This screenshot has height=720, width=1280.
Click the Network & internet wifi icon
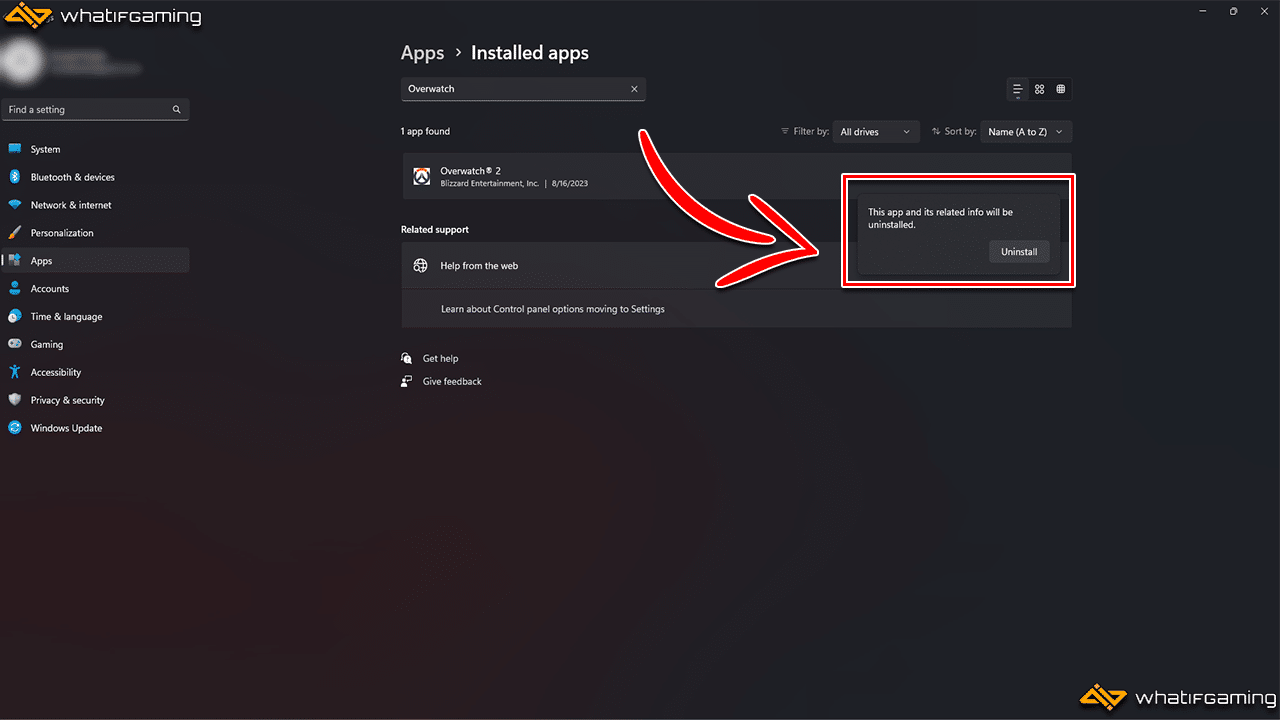[x=15, y=205]
